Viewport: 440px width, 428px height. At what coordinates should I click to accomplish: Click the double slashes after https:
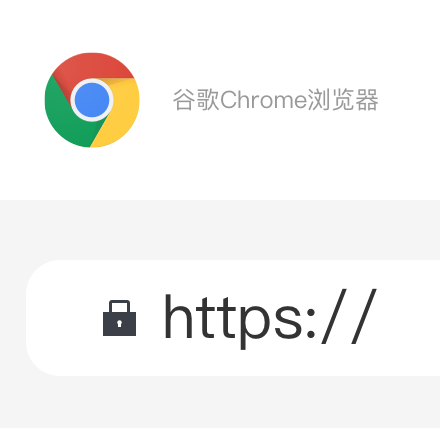[x=349, y=316]
